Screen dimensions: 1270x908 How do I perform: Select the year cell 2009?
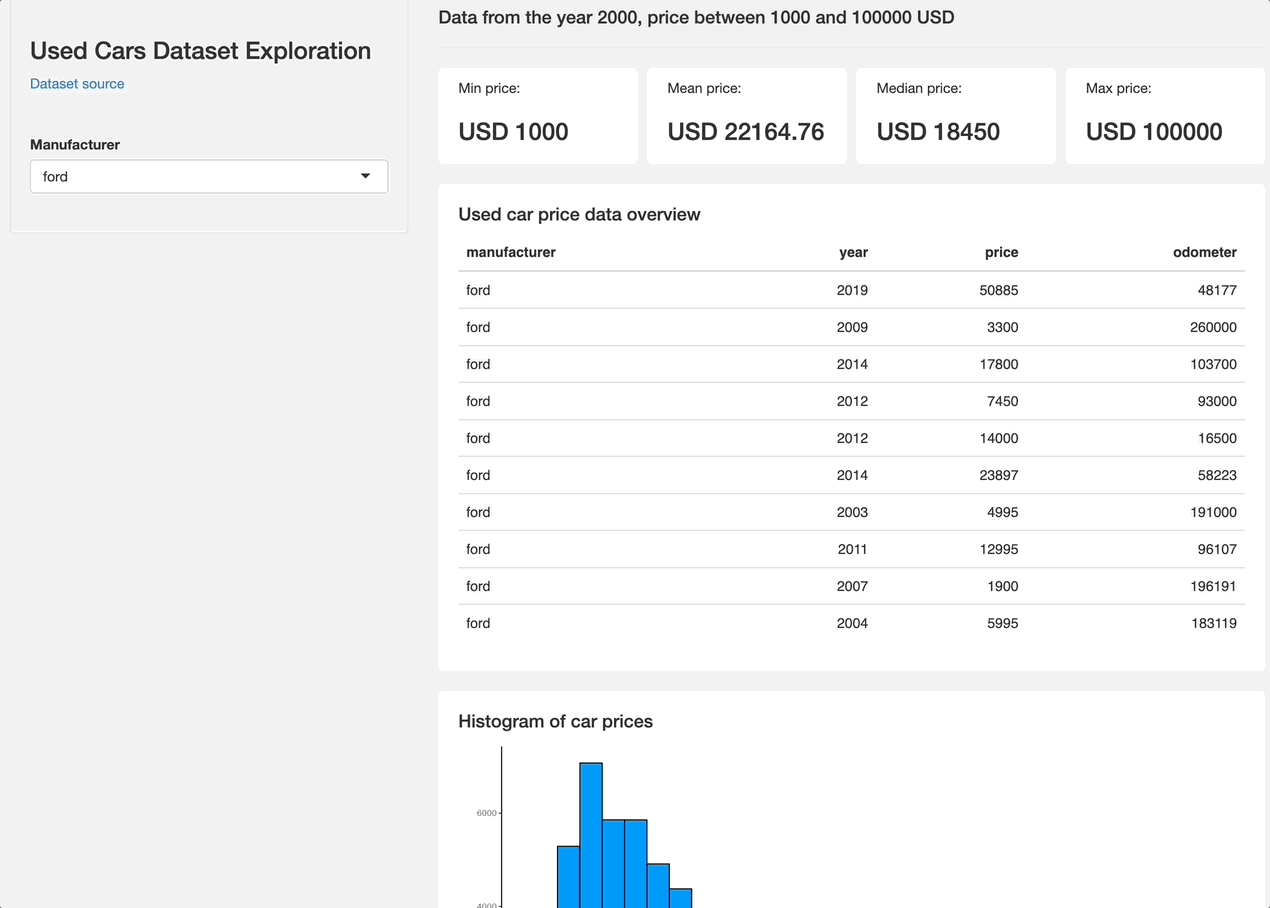coord(852,327)
